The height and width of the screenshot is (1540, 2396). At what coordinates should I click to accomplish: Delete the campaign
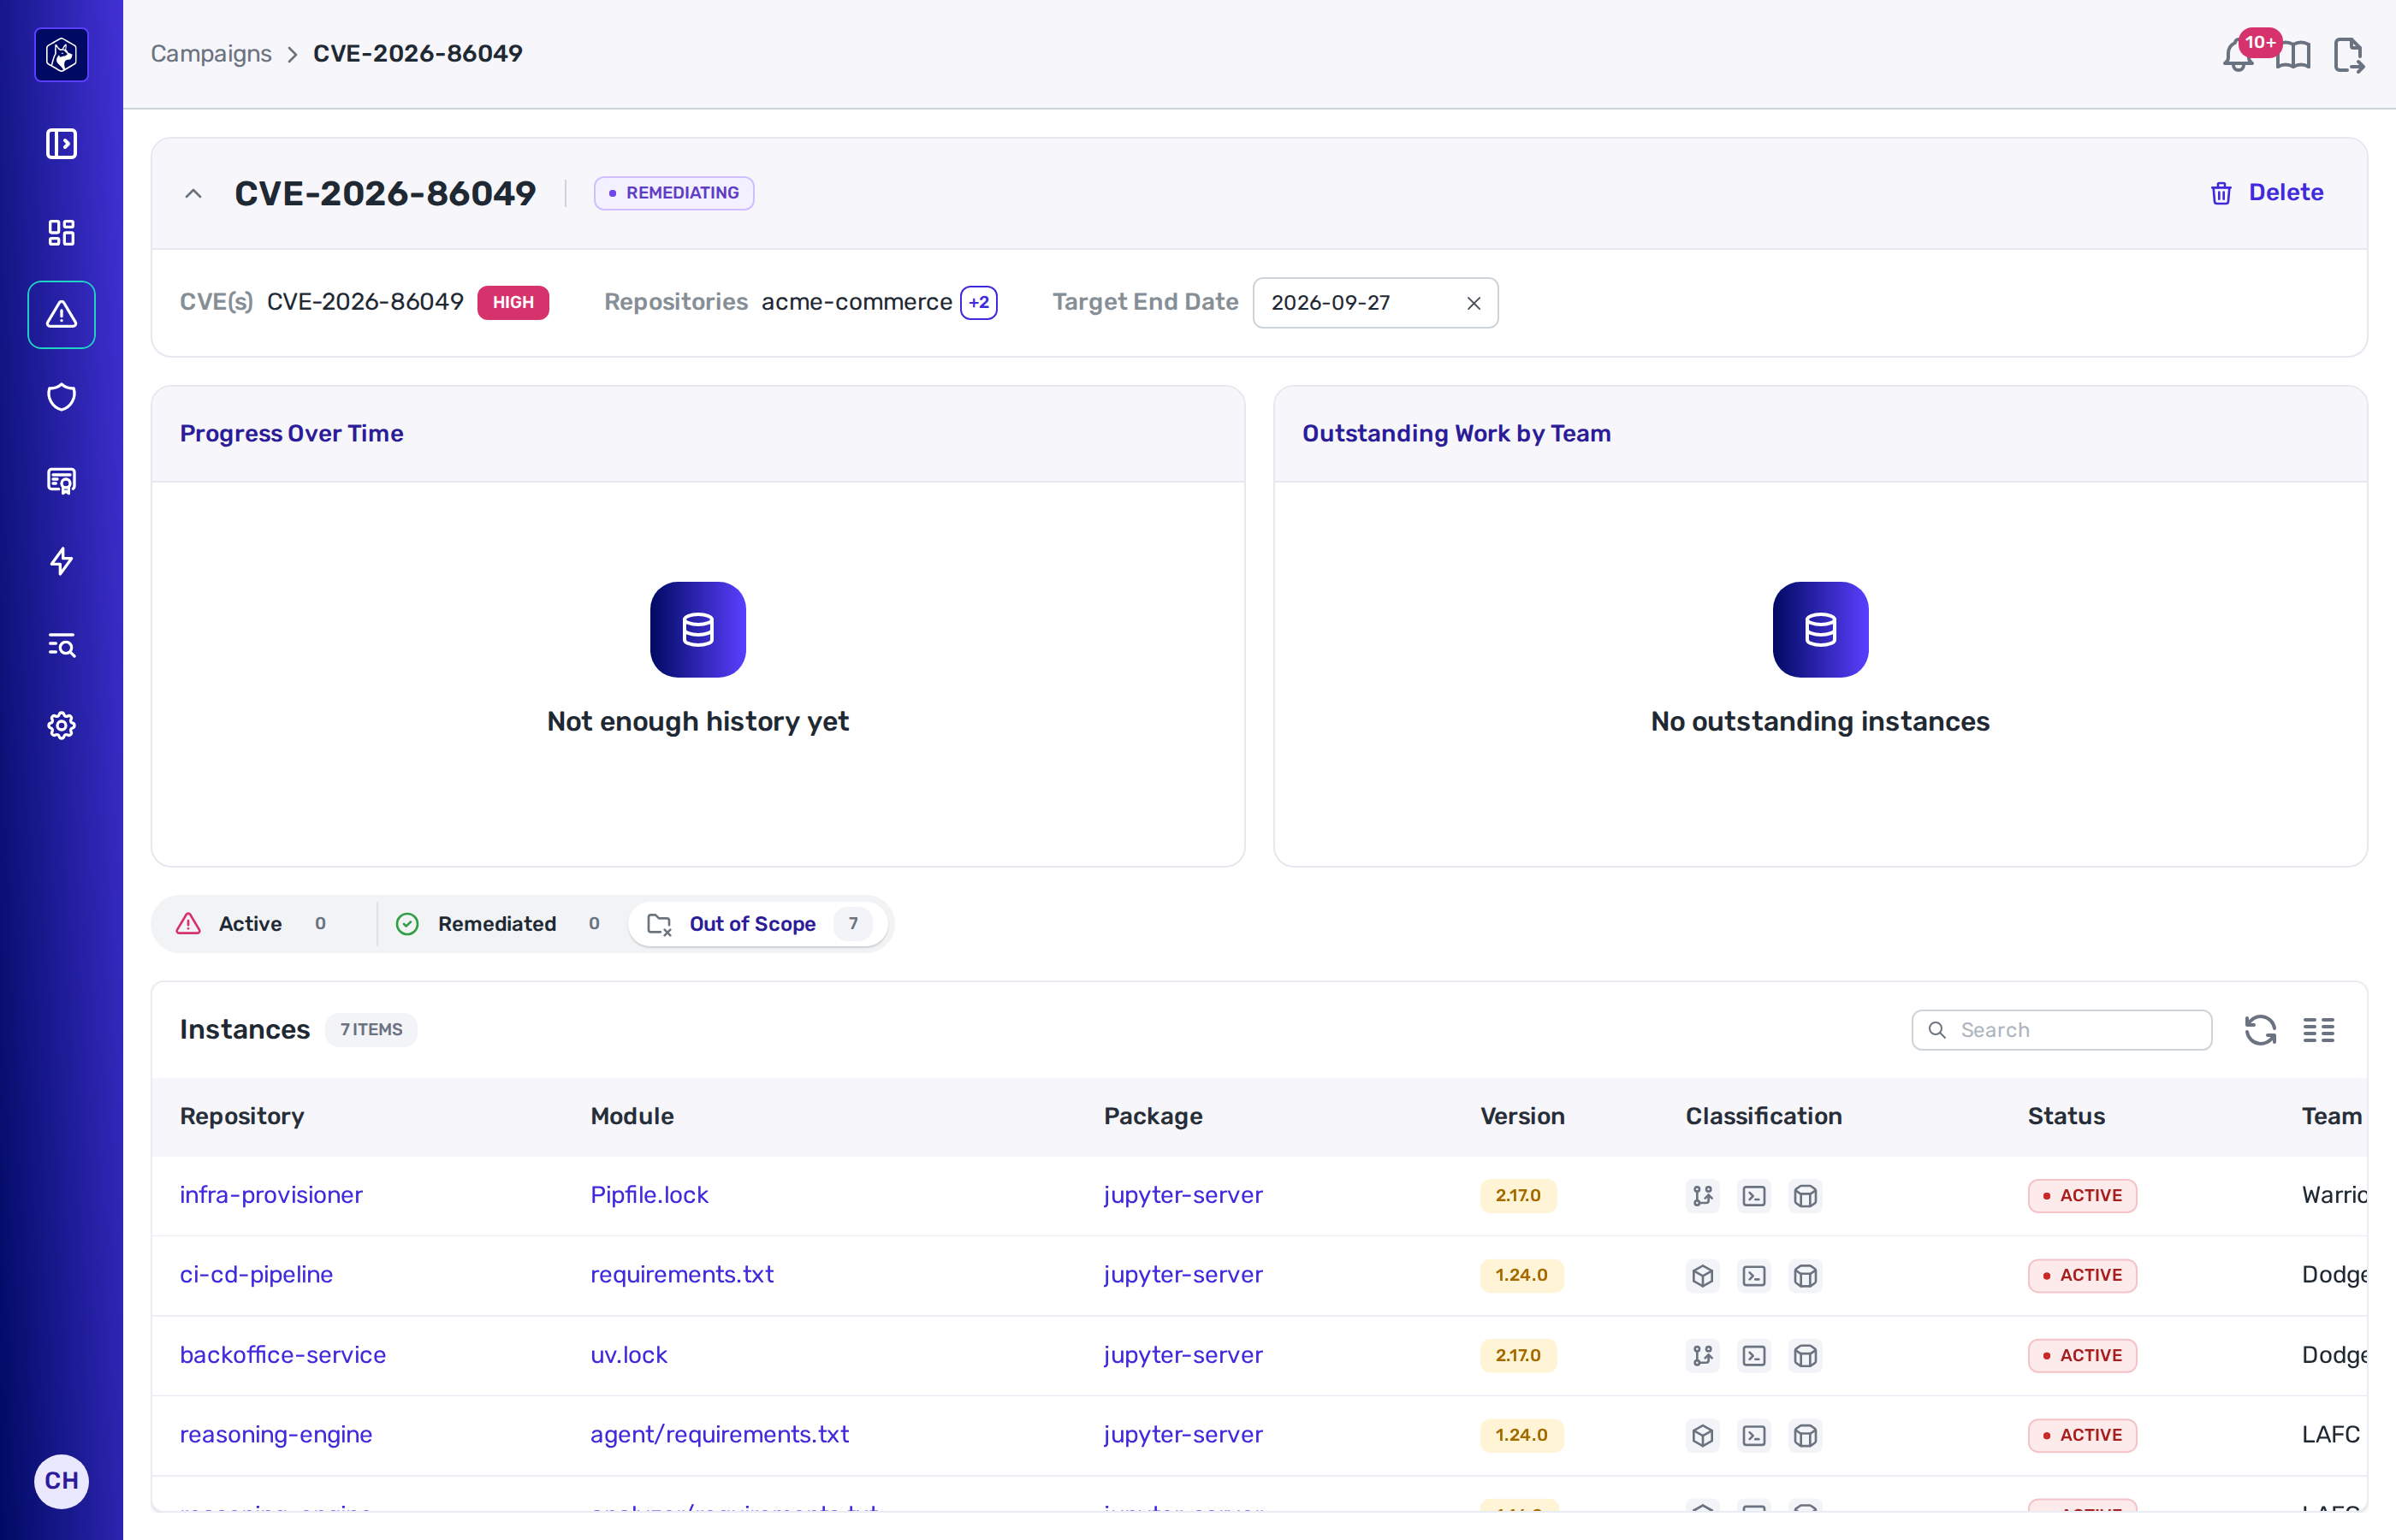tap(2266, 193)
